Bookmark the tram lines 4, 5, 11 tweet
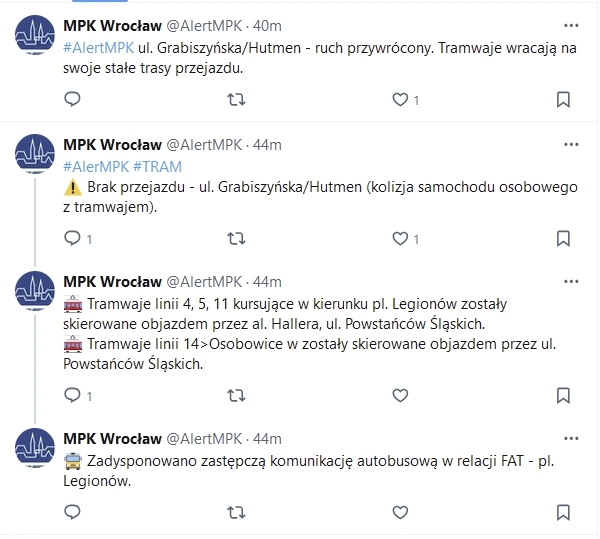This screenshot has width=600, height=539. pos(563,395)
